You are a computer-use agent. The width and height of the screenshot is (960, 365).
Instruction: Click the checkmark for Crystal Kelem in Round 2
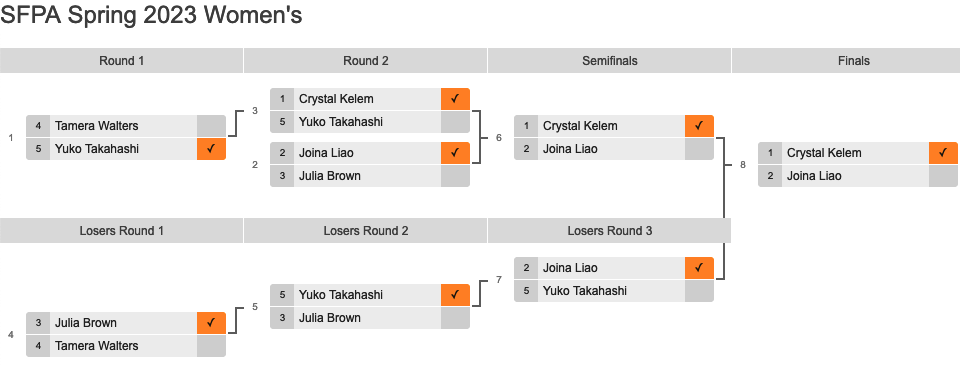point(455,99)
